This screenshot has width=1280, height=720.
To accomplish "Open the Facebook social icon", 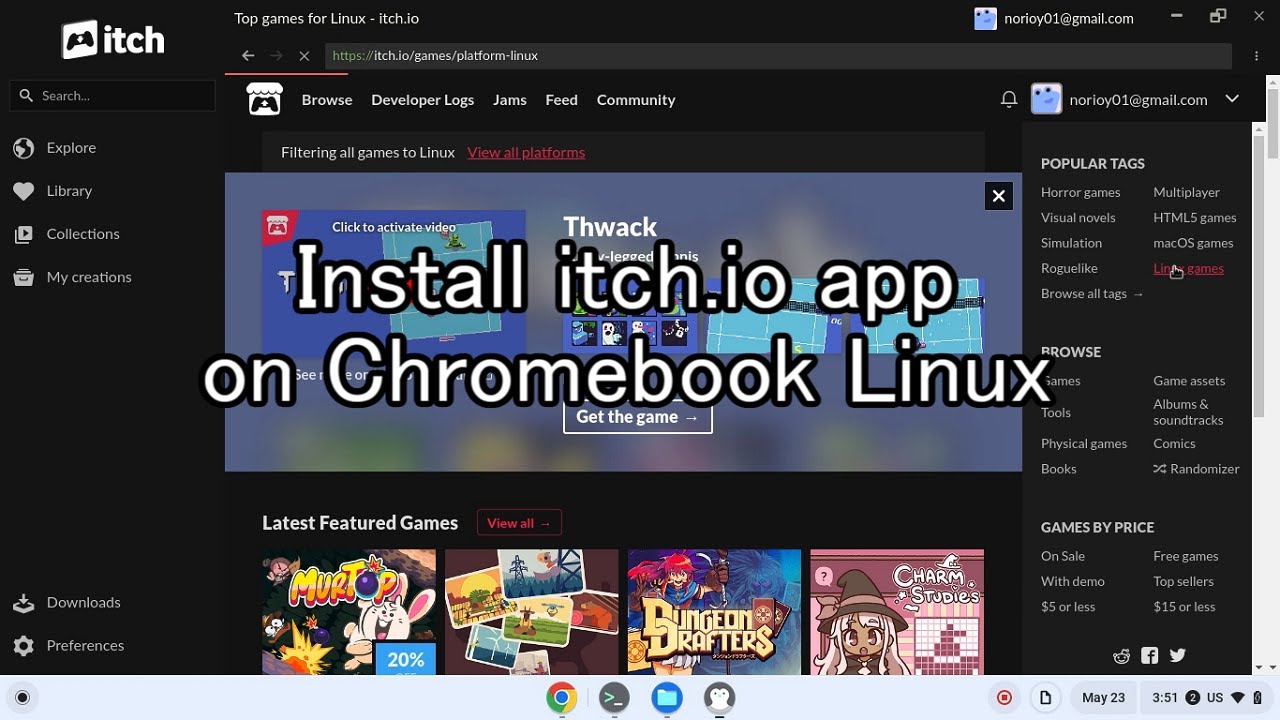I will 1150,656.
